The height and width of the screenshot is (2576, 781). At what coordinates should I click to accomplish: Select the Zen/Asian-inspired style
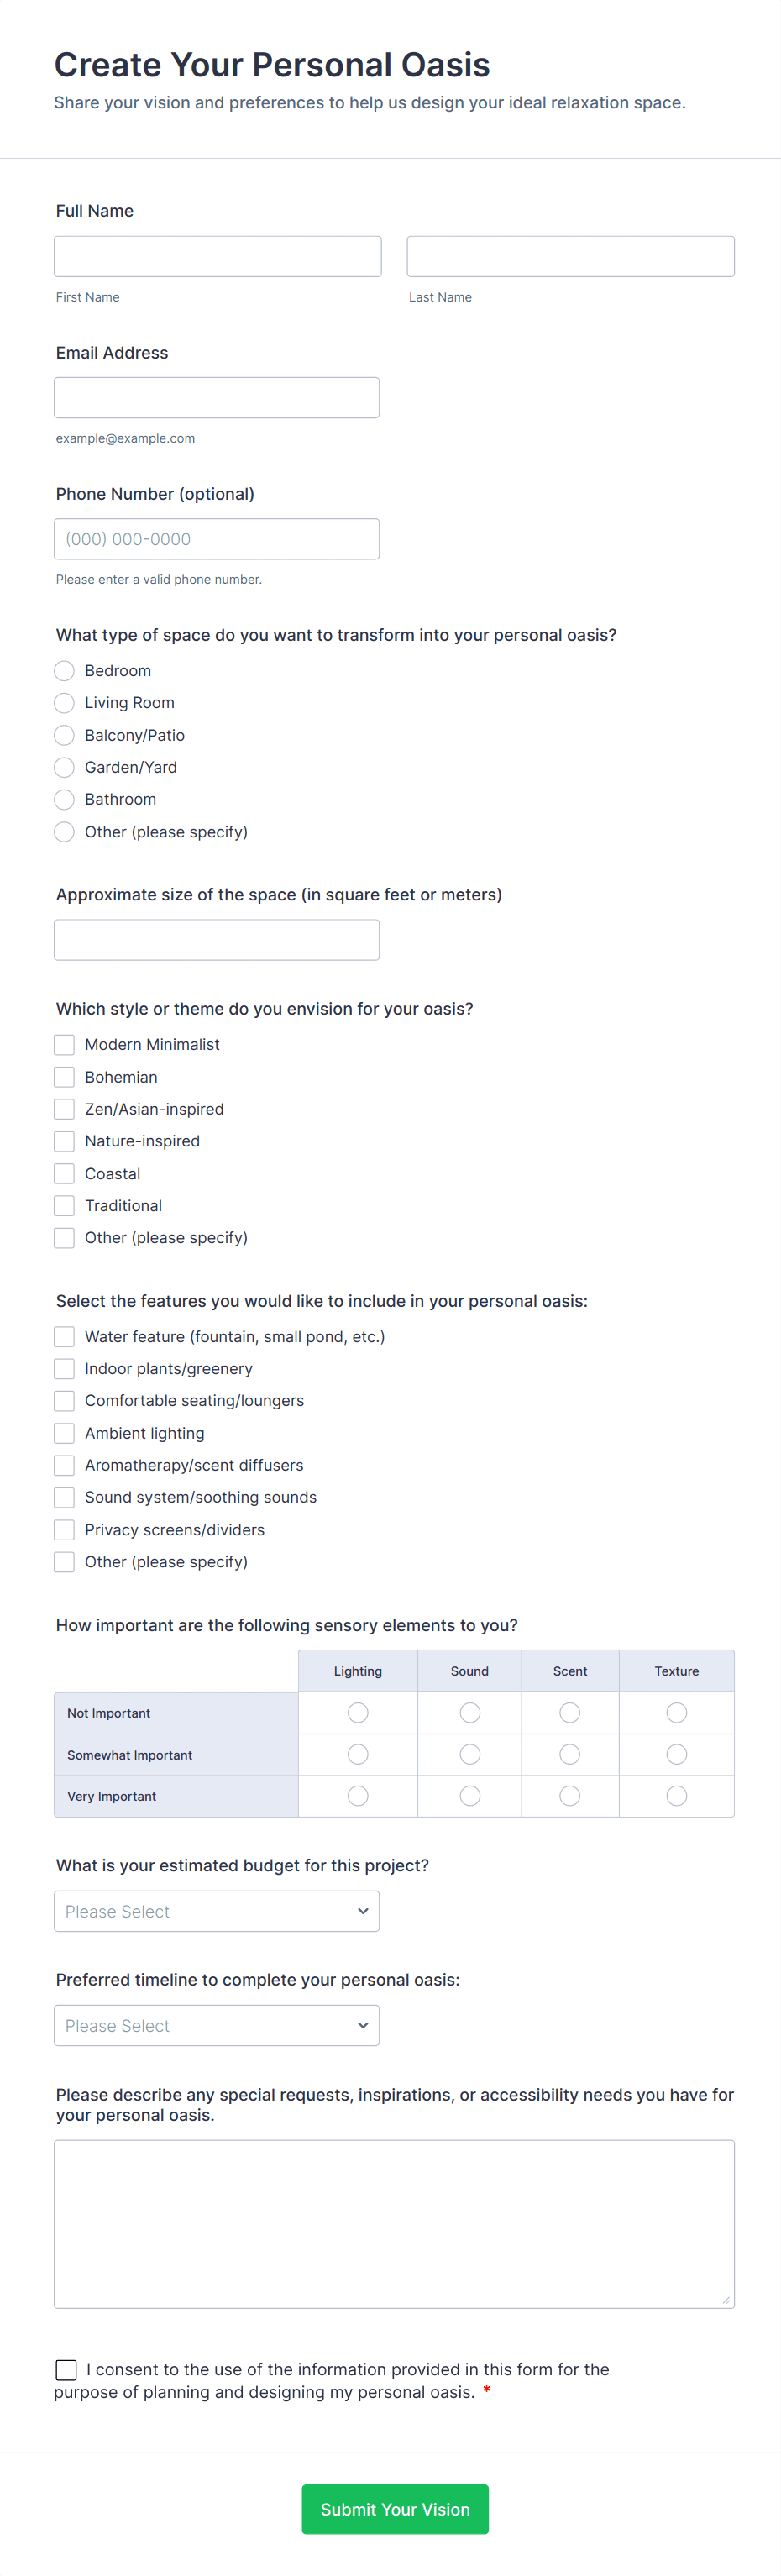[x=64, y=1108]
